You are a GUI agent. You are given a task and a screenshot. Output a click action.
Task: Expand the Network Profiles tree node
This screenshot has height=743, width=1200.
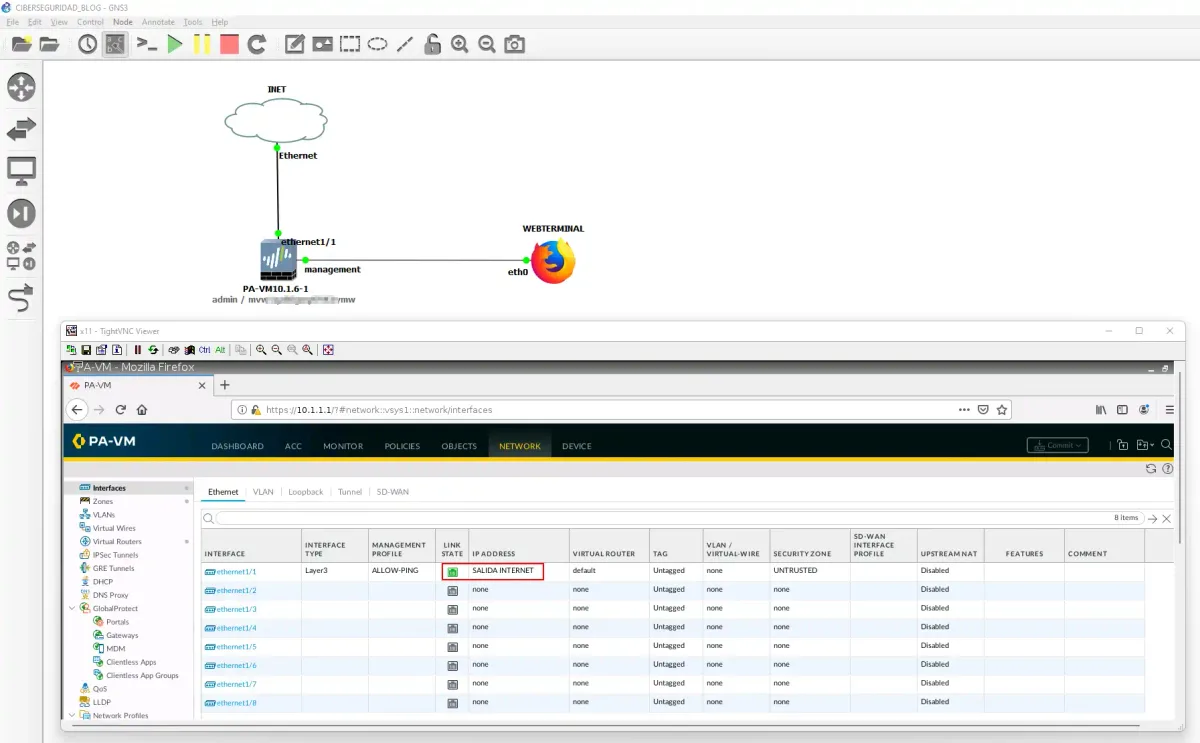click(72, 715)
